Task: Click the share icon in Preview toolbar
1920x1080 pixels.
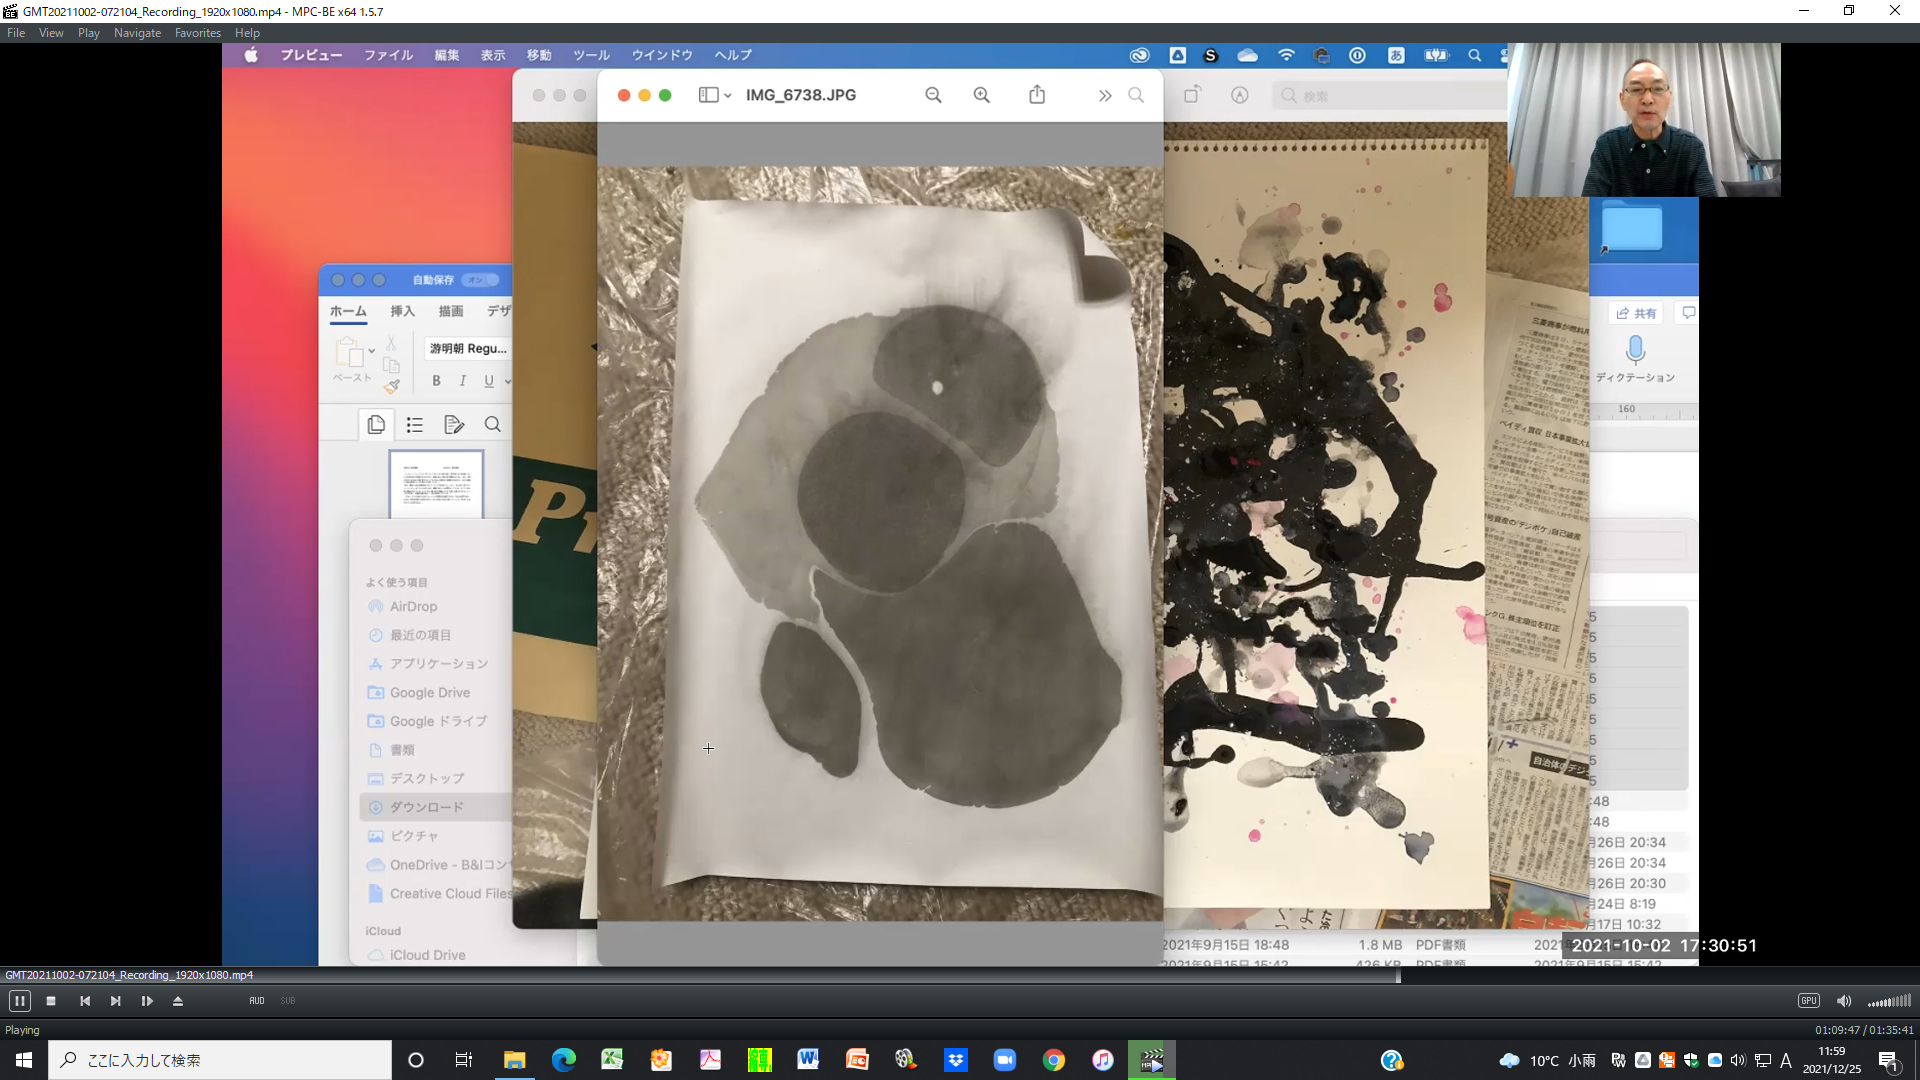Action: point(1037,95)
